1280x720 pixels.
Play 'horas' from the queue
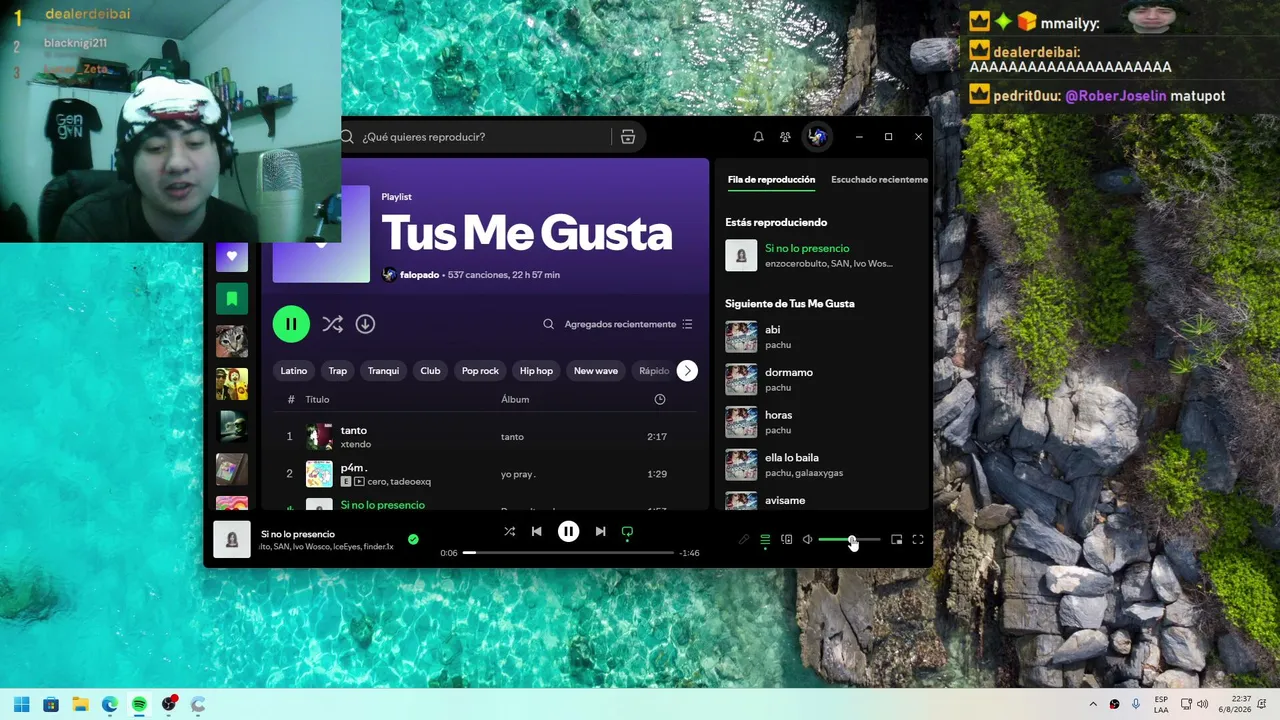tap(821, 422)
